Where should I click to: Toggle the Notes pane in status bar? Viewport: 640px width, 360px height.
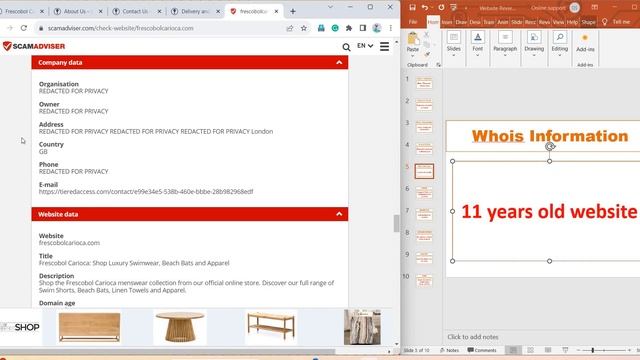click(449, 350)
